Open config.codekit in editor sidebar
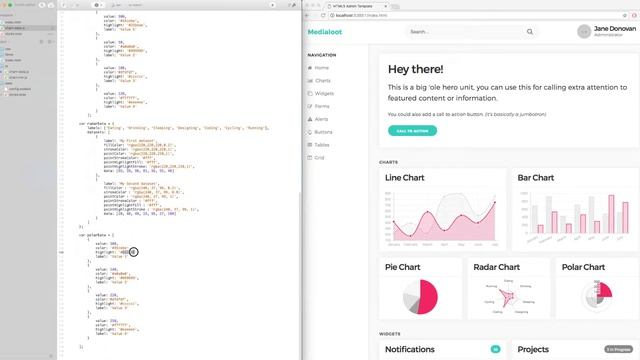Viewport: 640px width, 360px height. point(20,89)
